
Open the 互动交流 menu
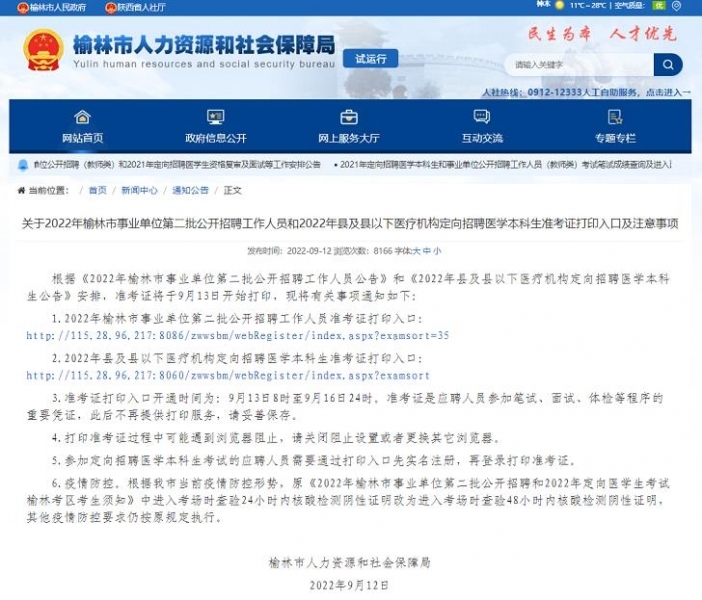click(482, 138)
